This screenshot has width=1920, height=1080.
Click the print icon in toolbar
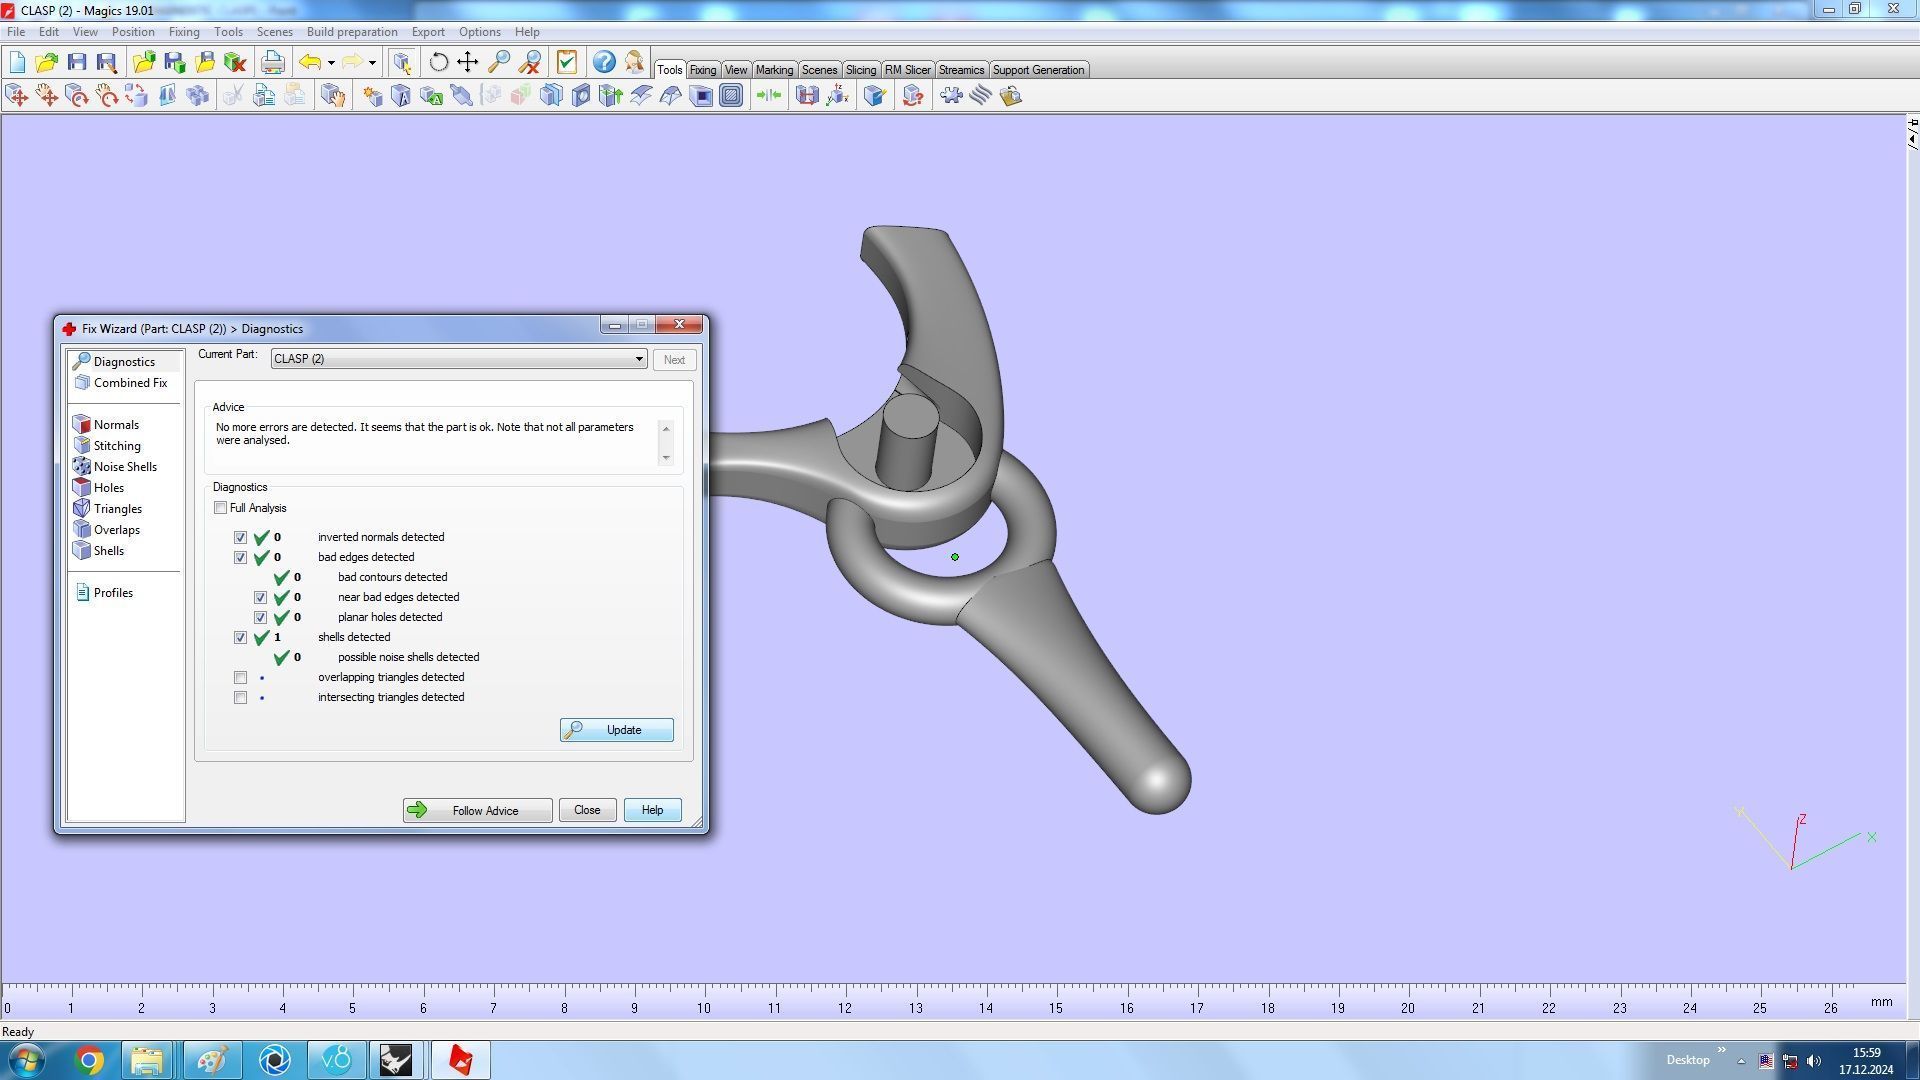(x=272, y=62)
